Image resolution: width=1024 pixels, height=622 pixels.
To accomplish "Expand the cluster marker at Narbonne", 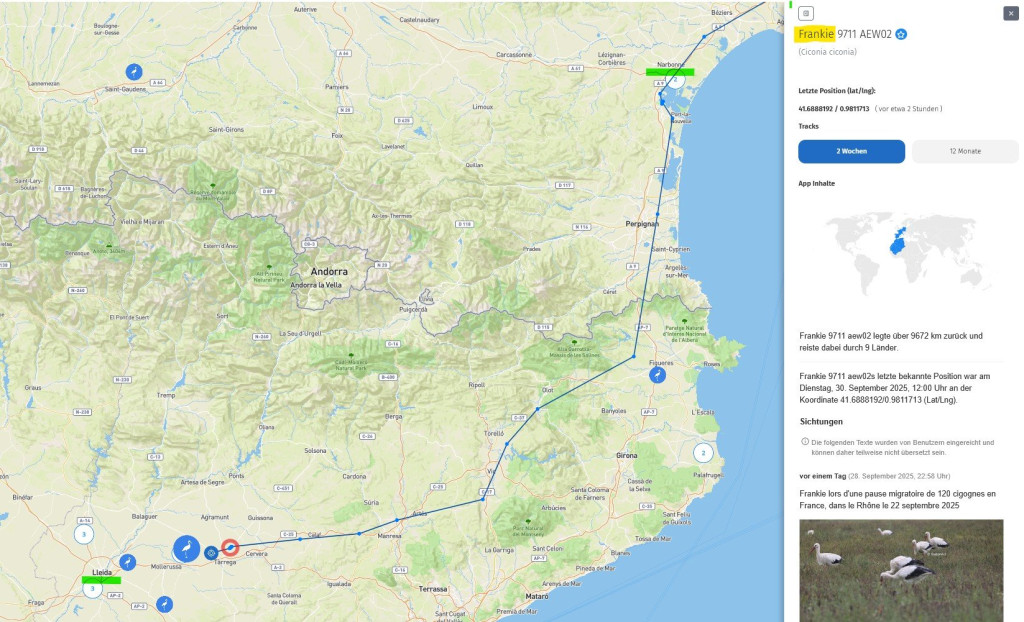I will 675,80.
